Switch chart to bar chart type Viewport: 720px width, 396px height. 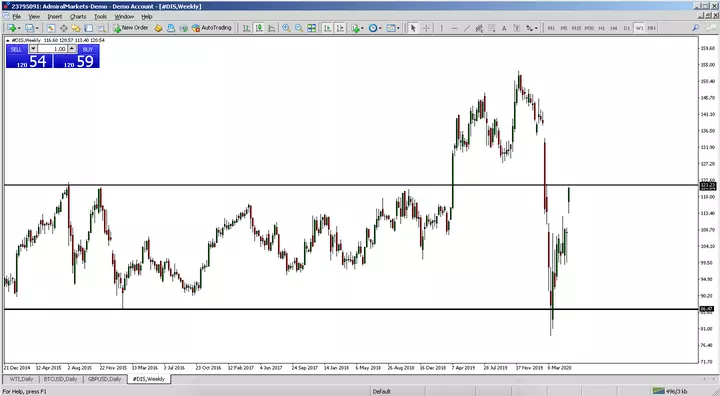pos(247,28)
